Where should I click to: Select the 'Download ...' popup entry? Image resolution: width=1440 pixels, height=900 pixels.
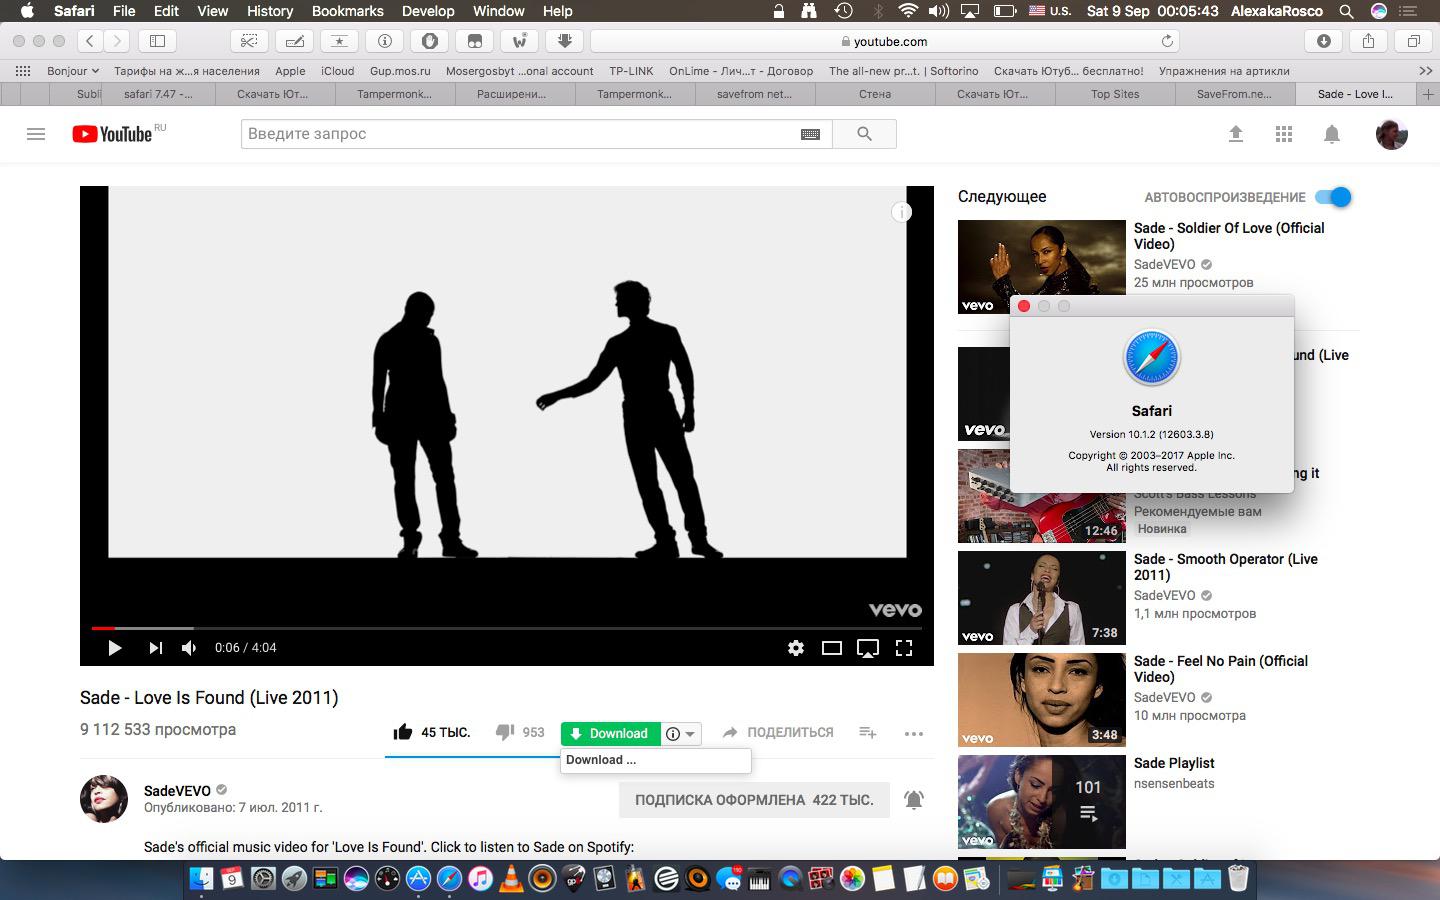655,760
